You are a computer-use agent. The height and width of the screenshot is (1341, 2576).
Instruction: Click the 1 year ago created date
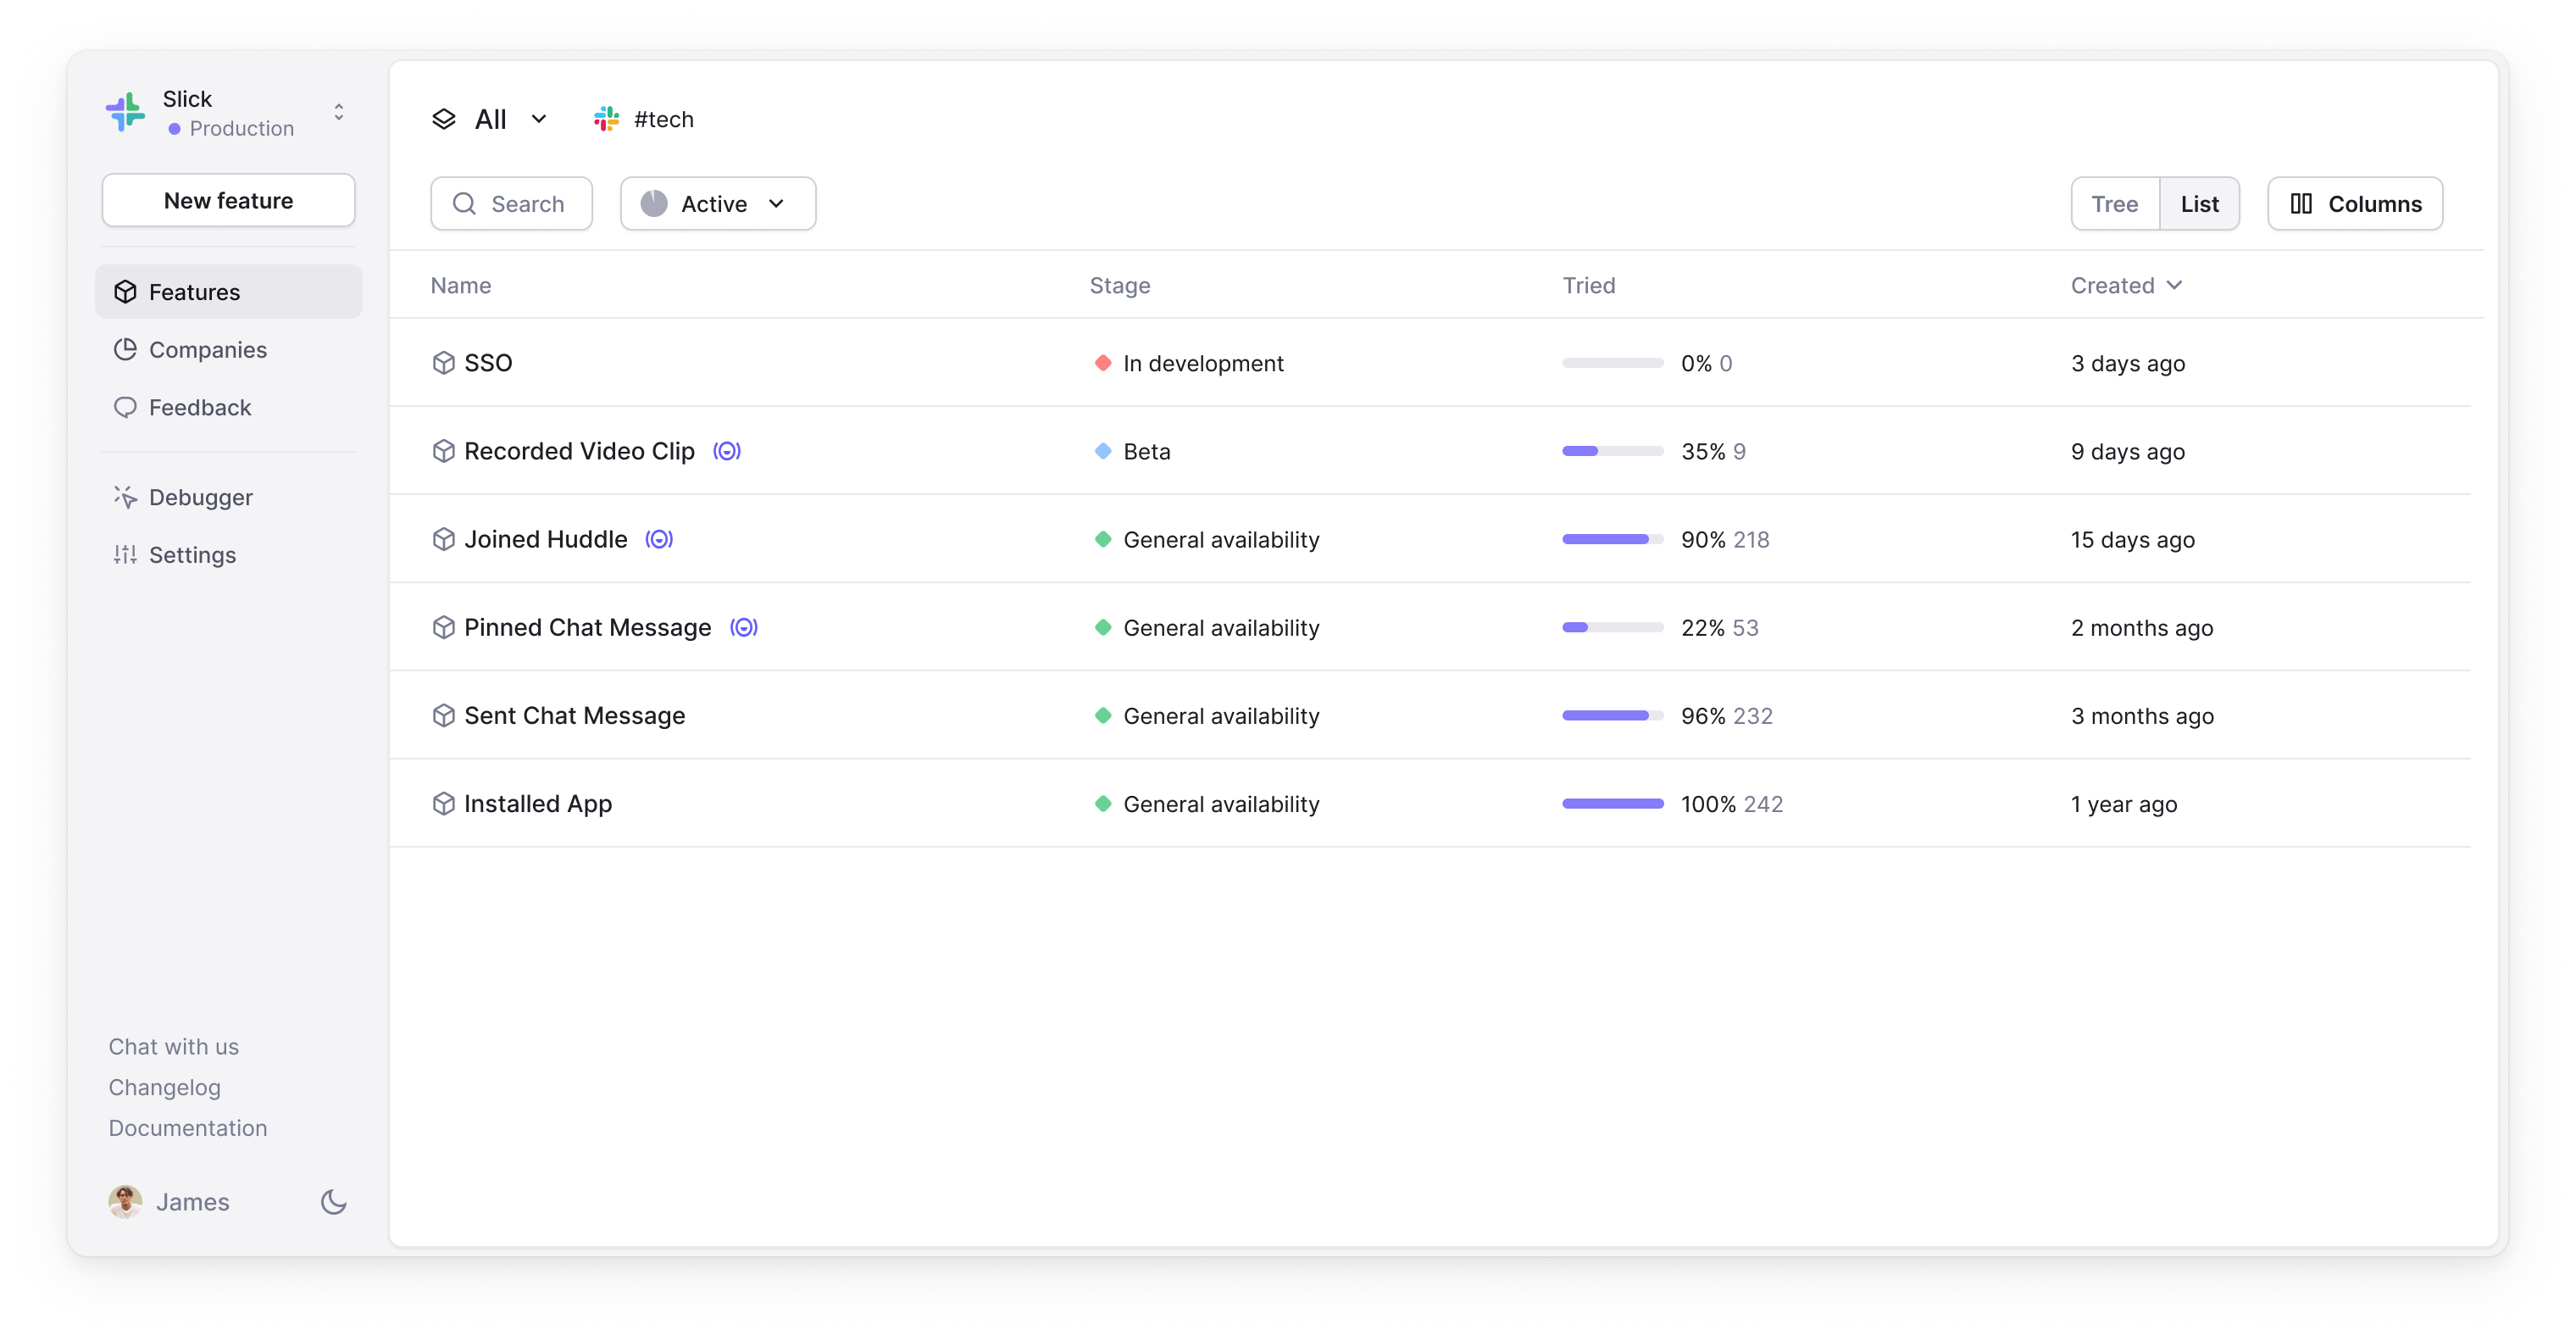tap(2124, 804)
